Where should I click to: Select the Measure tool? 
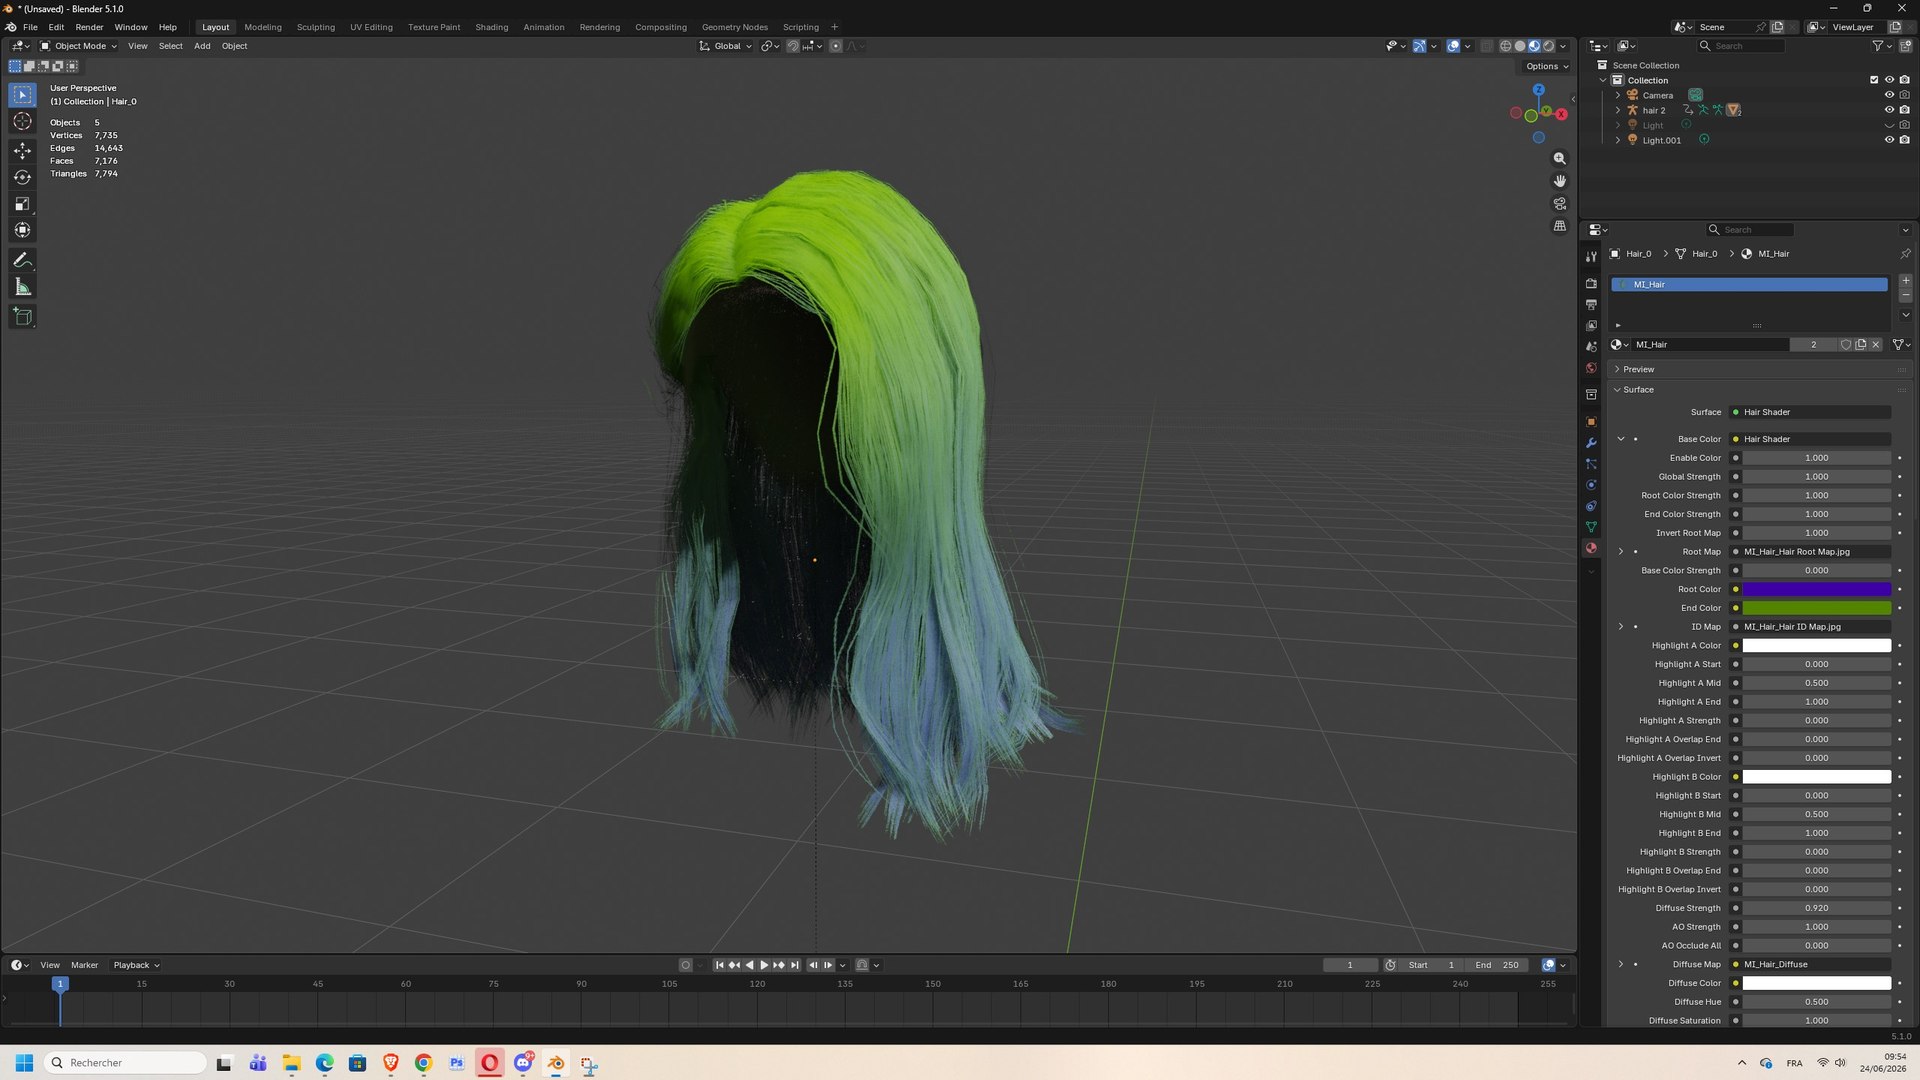coord(22,288)
